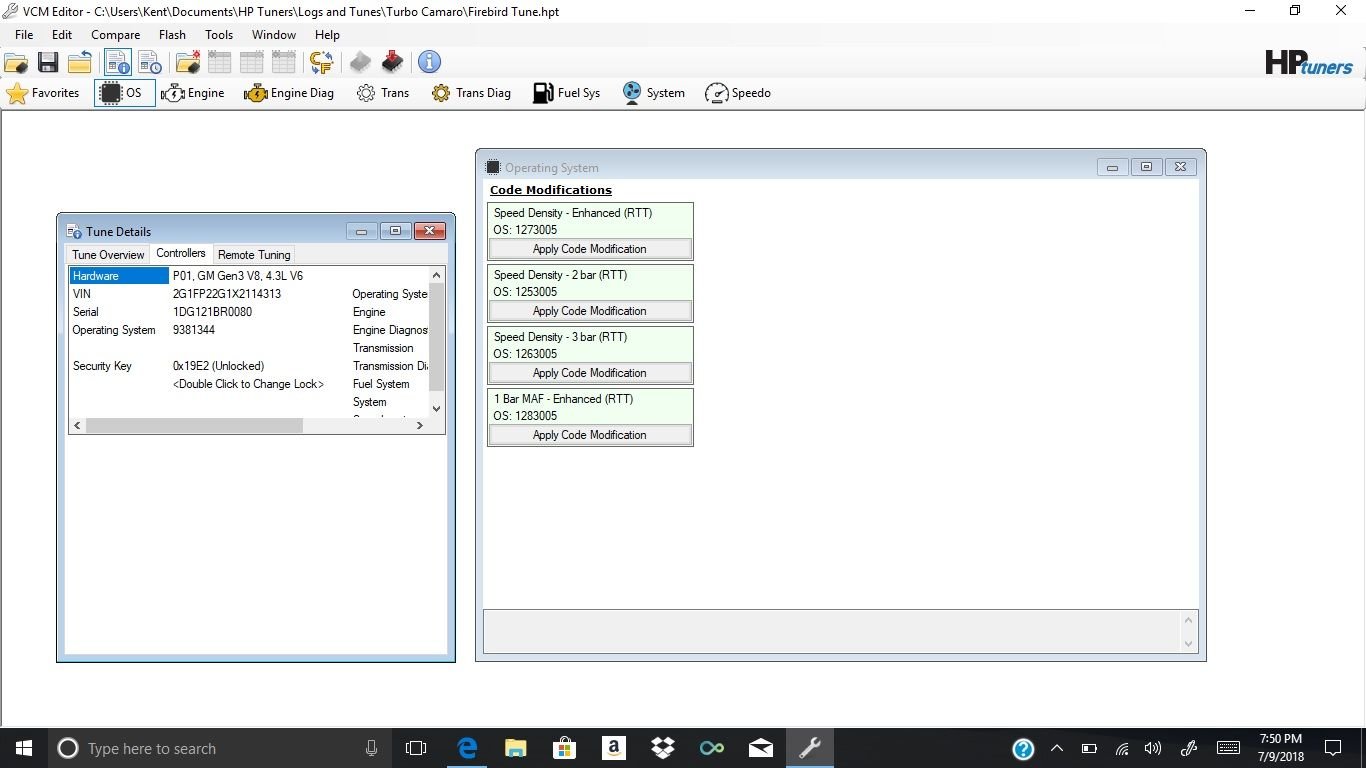1366x768 pixels.
Task: Show hidden system tray icons chevron
Action: pyautogui.click(x=1056, y=748)
